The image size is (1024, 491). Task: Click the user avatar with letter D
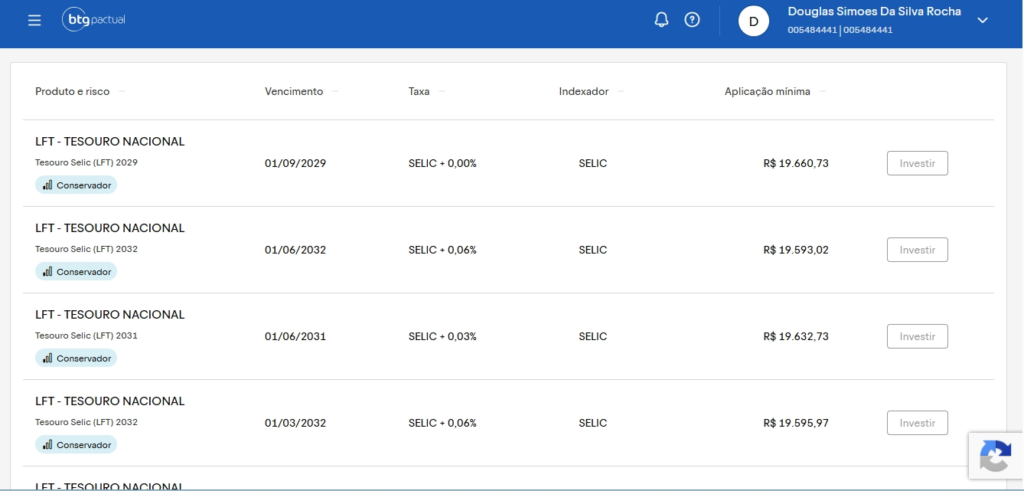pyautogui.click(x=754, y=21)
